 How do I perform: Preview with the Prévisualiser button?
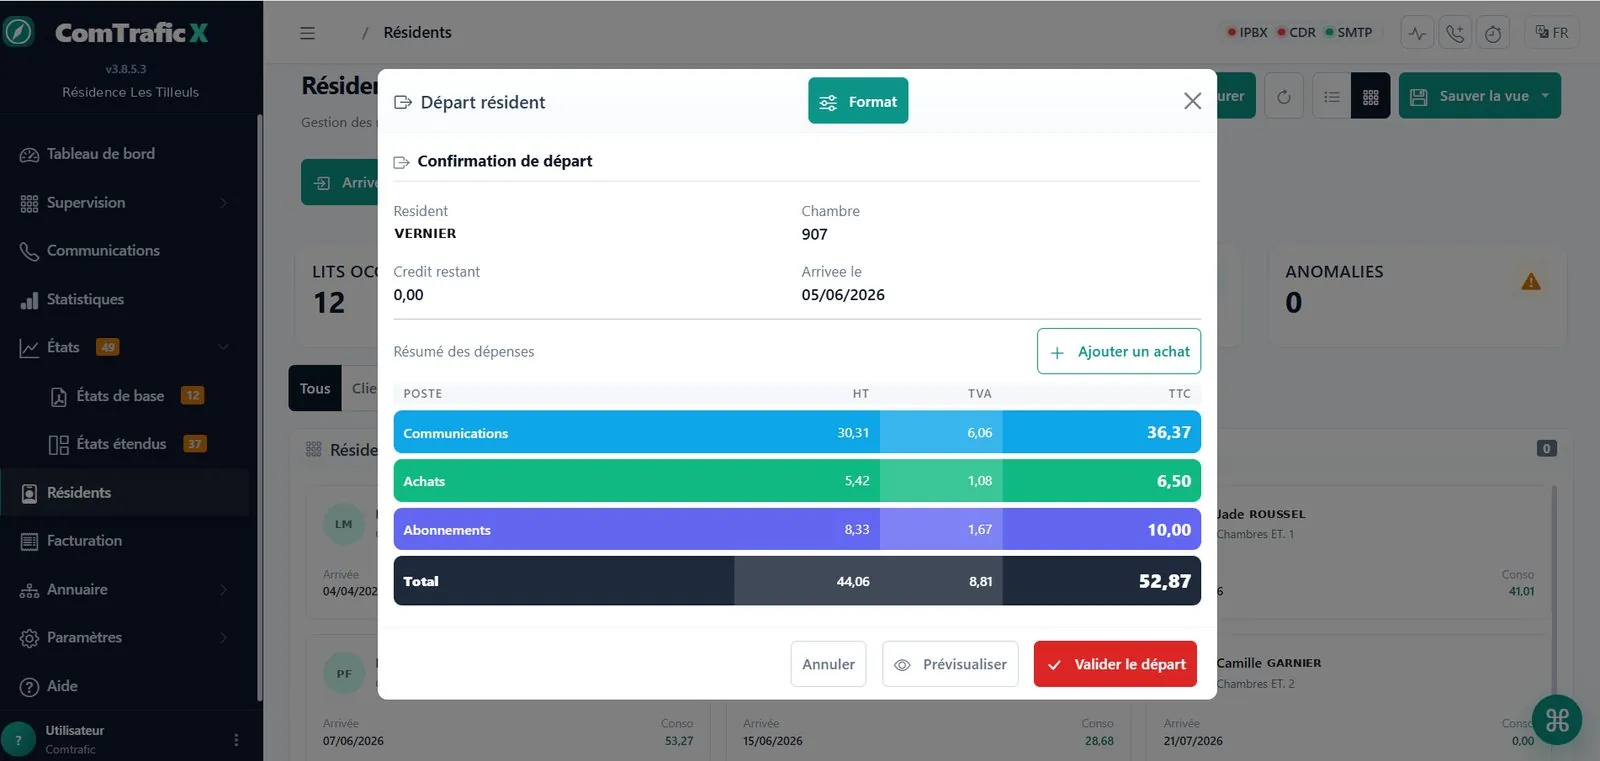point(950,664)
